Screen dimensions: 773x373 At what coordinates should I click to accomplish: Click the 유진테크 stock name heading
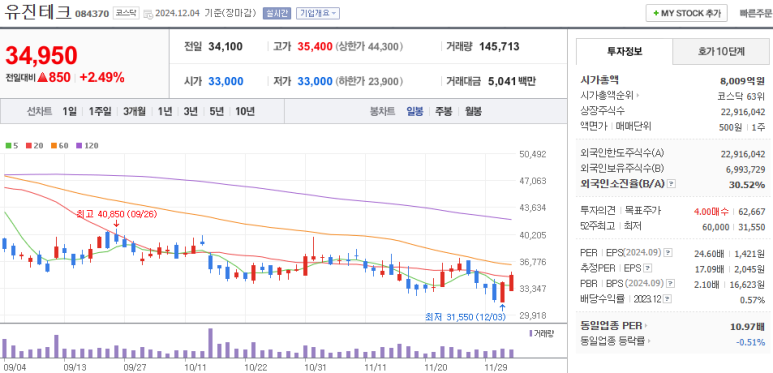click(x=38, y=12)
